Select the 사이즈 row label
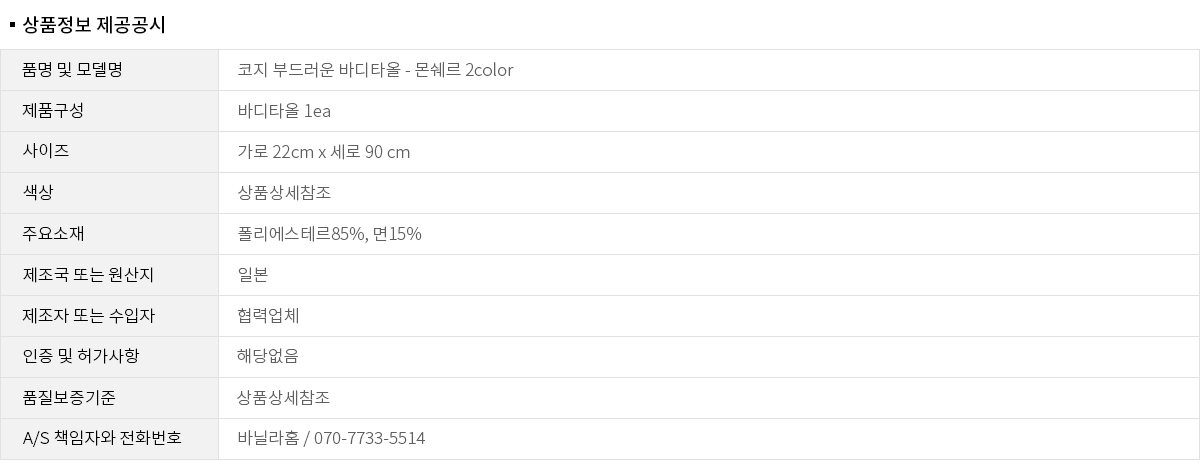1200x475 pixels. tap(46, 152)
